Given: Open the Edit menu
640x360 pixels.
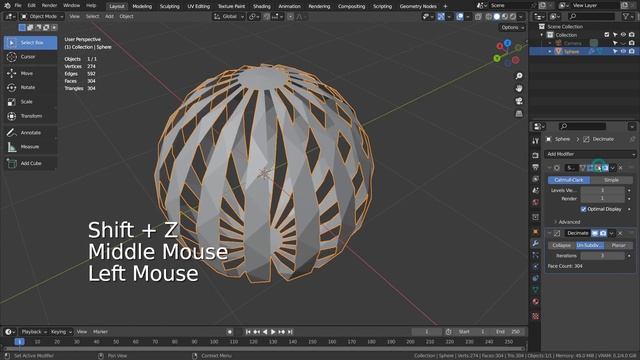Looking at the screenshot, I should 31,6.
